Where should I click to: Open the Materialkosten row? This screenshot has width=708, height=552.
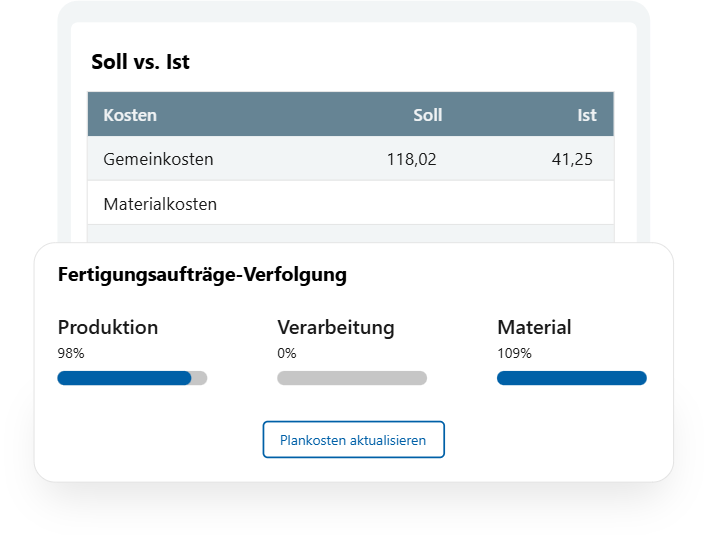351,204
